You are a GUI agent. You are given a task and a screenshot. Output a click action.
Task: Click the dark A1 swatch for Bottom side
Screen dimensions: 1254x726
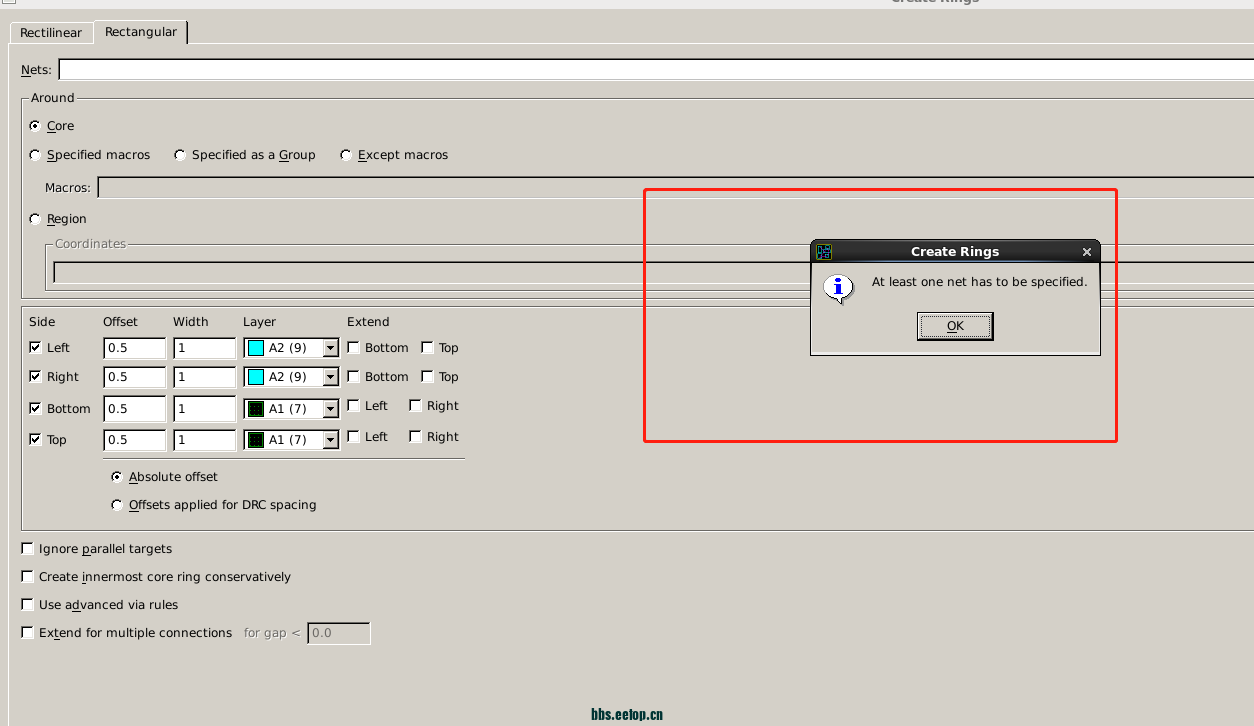pos(256,409)
